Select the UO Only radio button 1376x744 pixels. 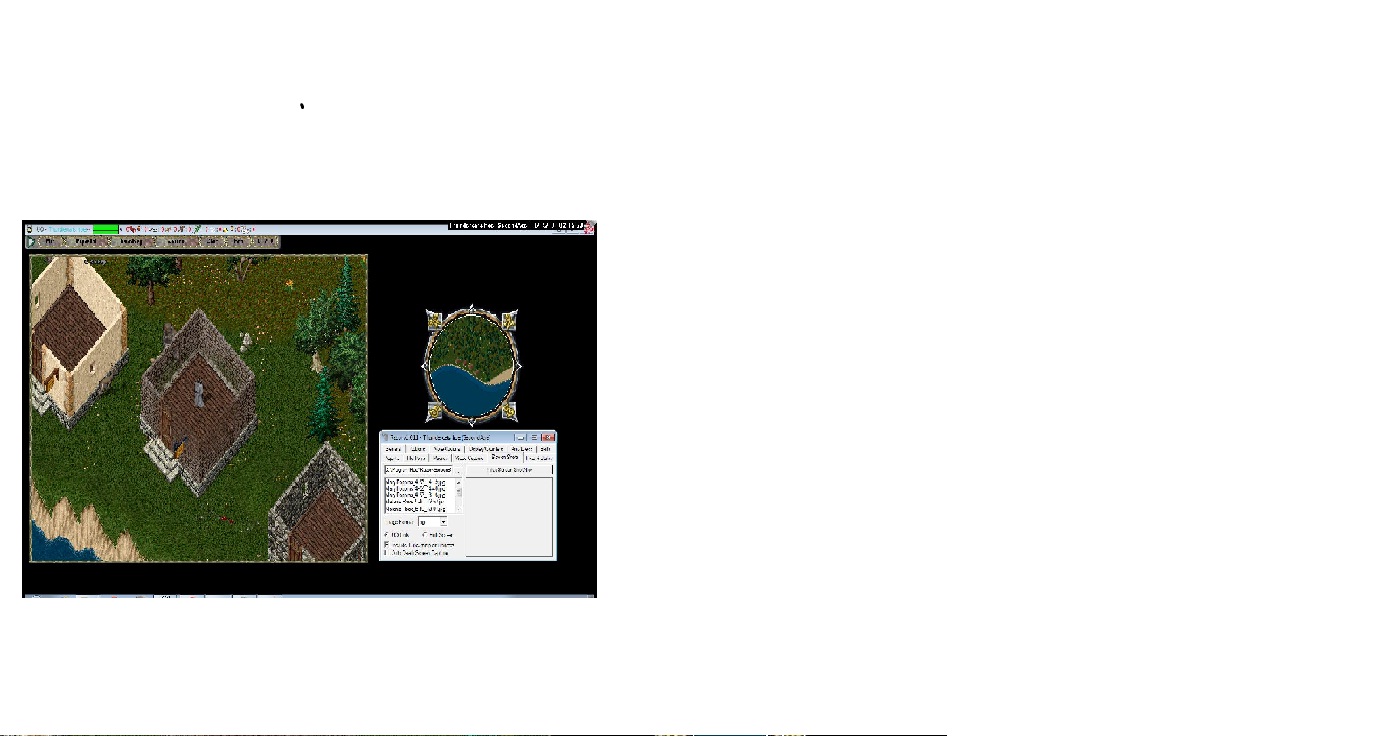(x=386, y=535)
